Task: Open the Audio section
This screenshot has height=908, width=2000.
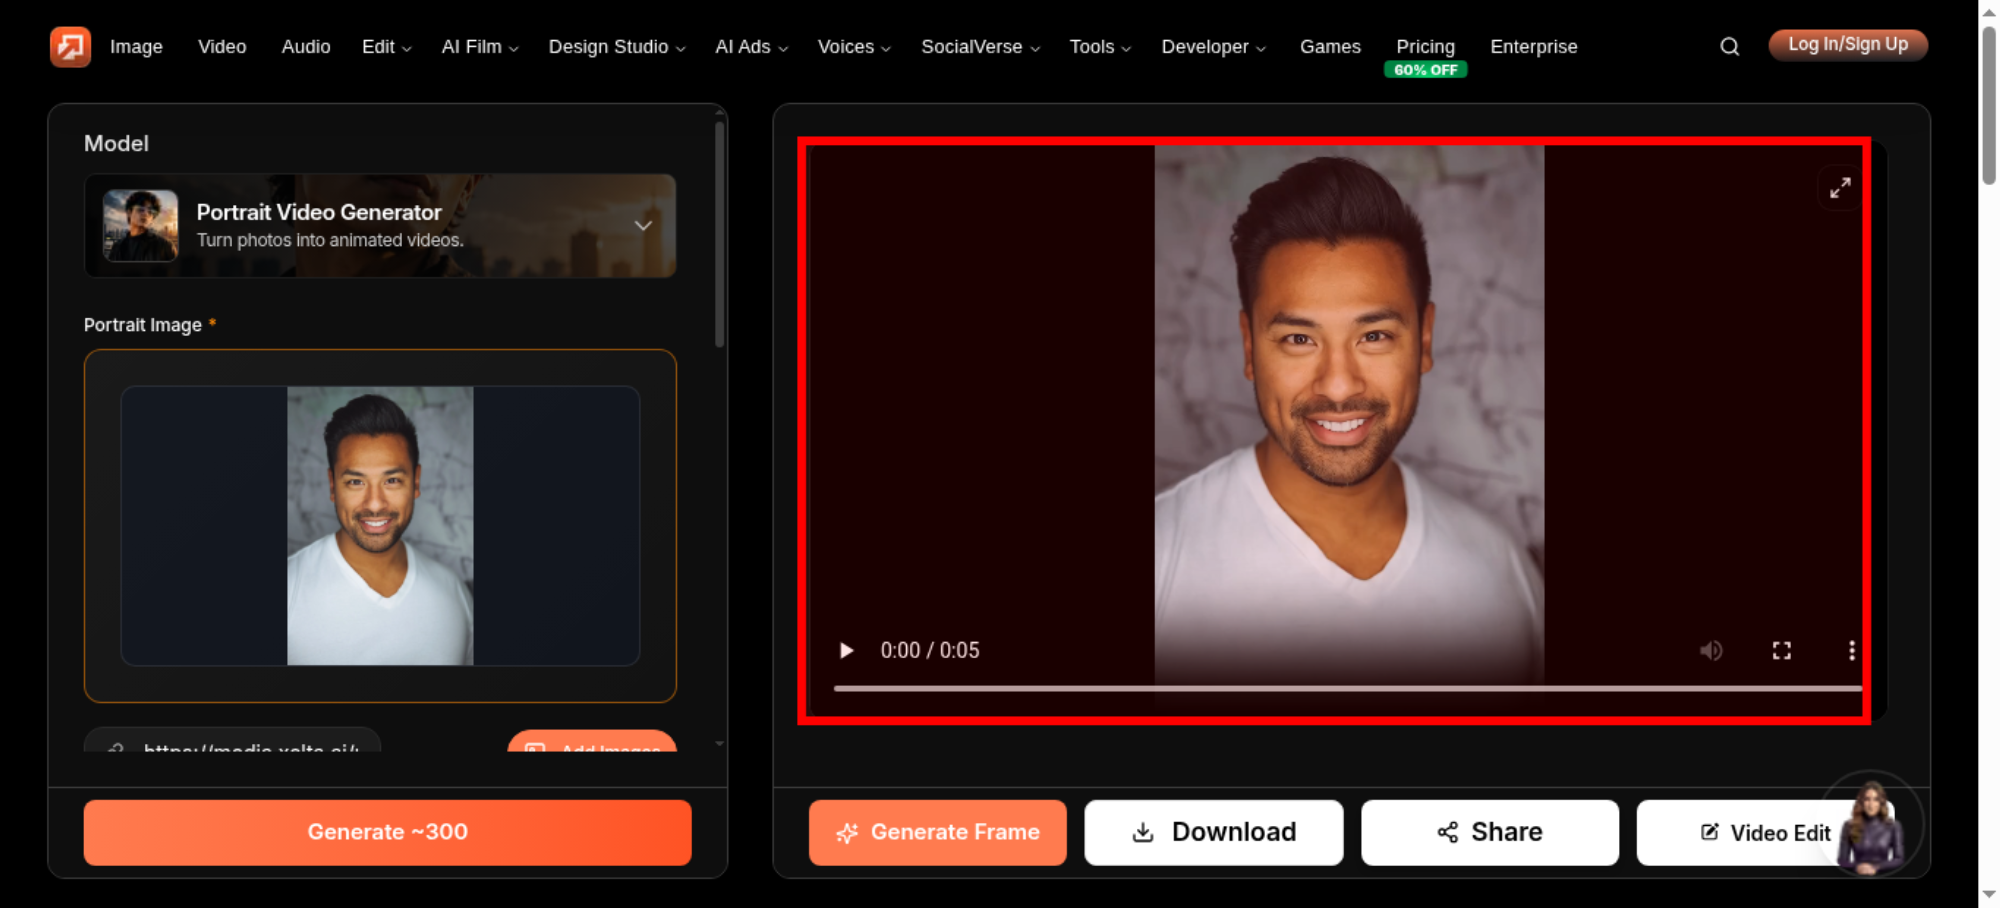Action: click(x=306, y=47)
